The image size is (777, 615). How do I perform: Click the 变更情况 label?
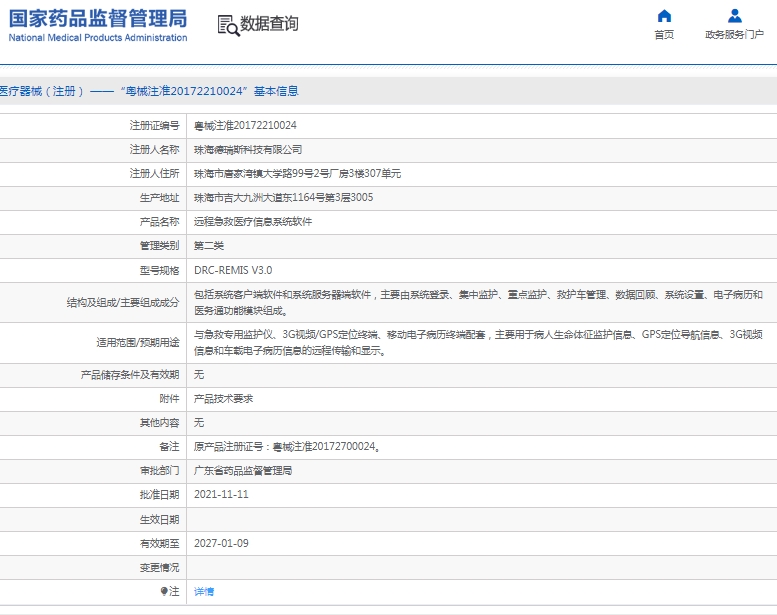point(160,567)
